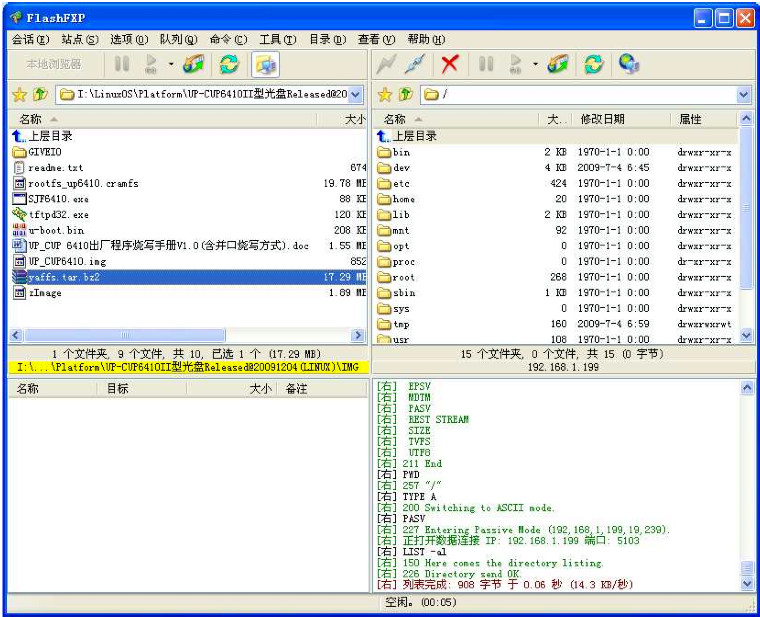The image size is (760, 617).
Task: Expand the remote path dropdown
Action: click(x=744, y=95)
